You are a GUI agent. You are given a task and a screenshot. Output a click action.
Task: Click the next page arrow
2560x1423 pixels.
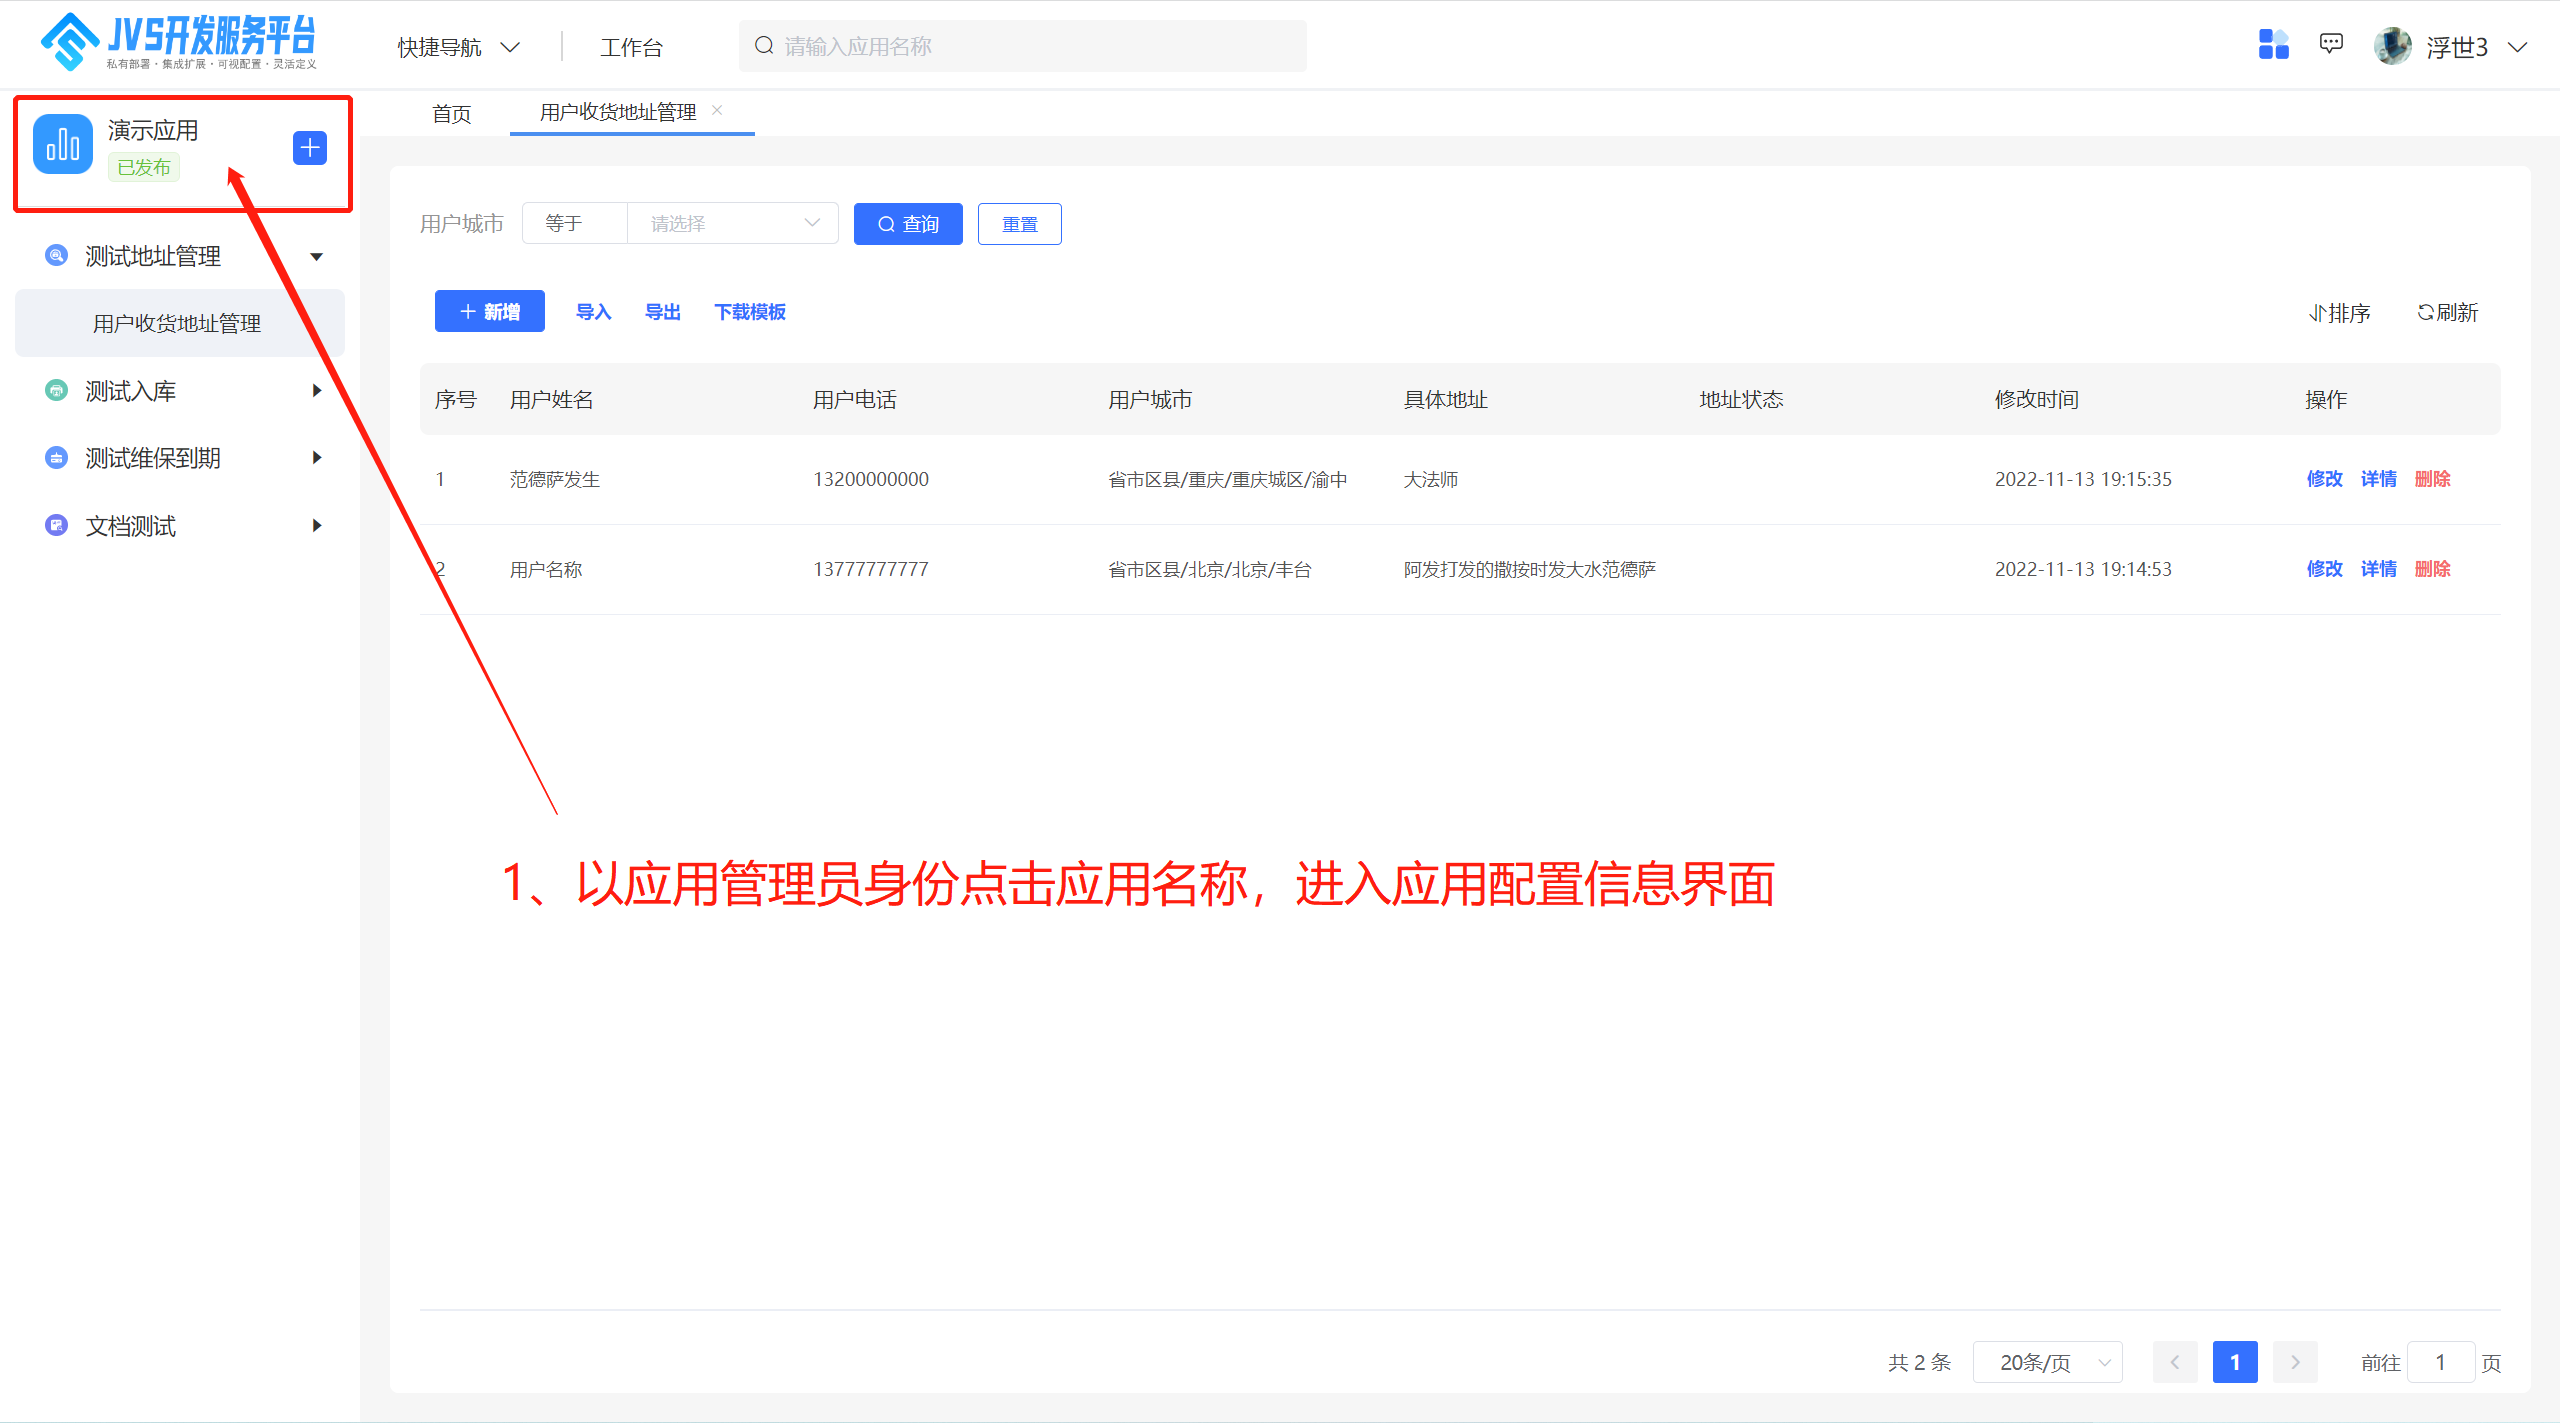(2295, 1362)
